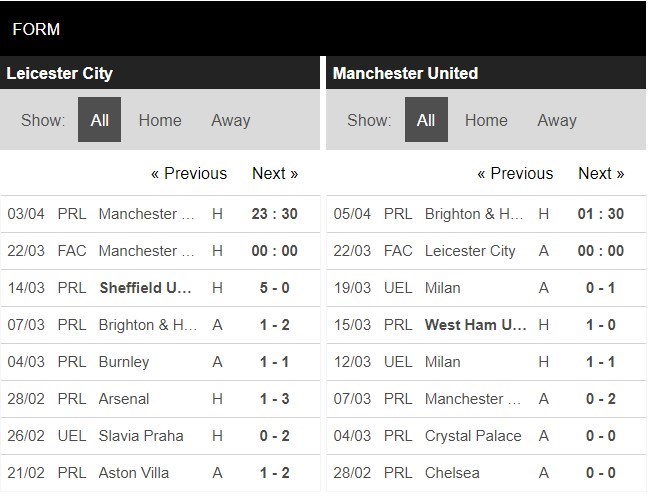Load Next Leicester City matches
Screen dimensions: 648x498
pos(275,173)
